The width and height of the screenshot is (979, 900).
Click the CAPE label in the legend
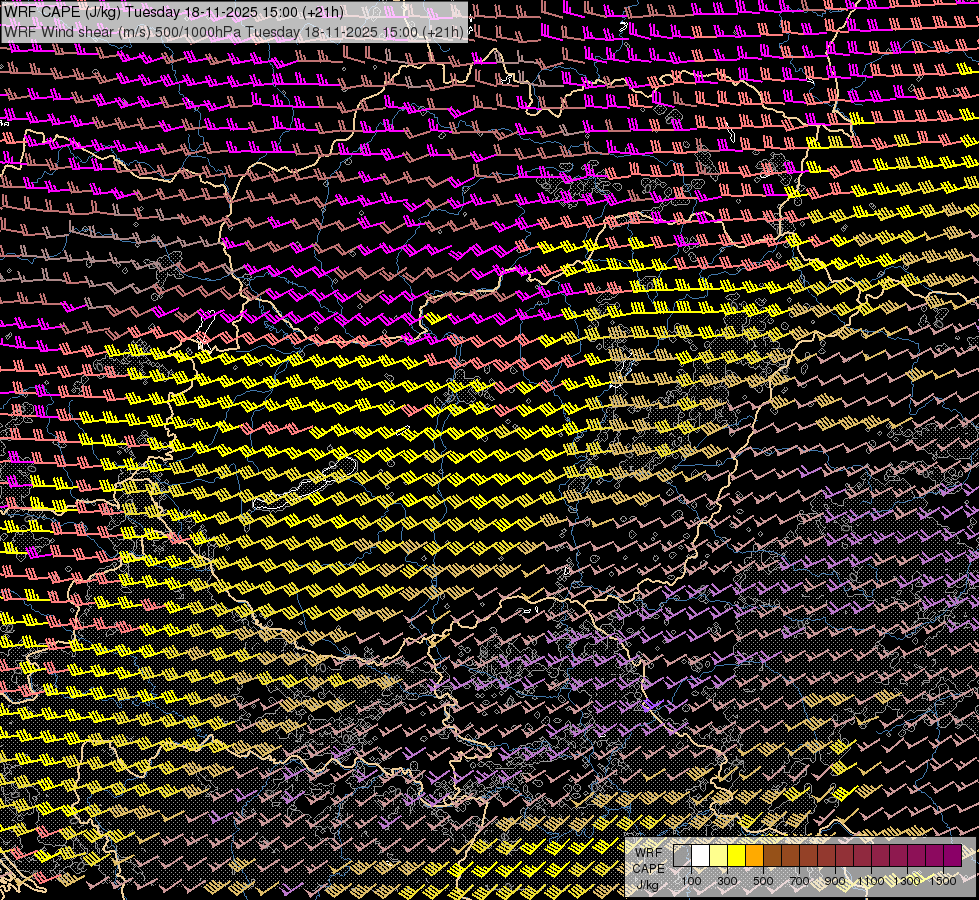point(649,869)
